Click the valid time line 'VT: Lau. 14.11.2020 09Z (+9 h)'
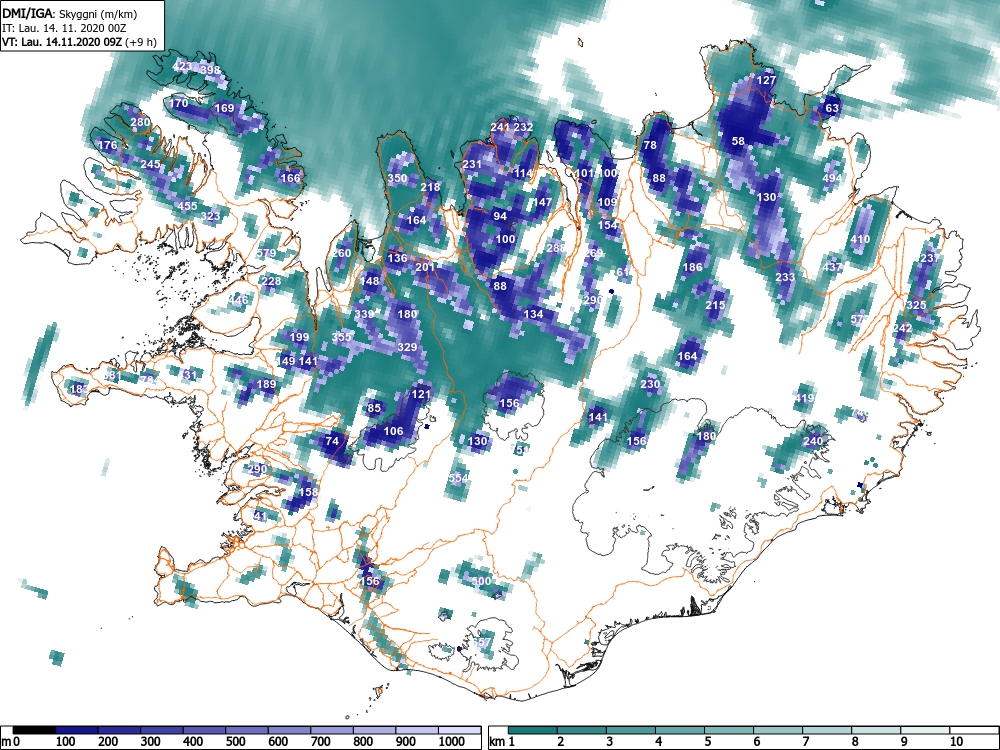The width and height of the screenshot is (1000, 750). tap(79, 42)
